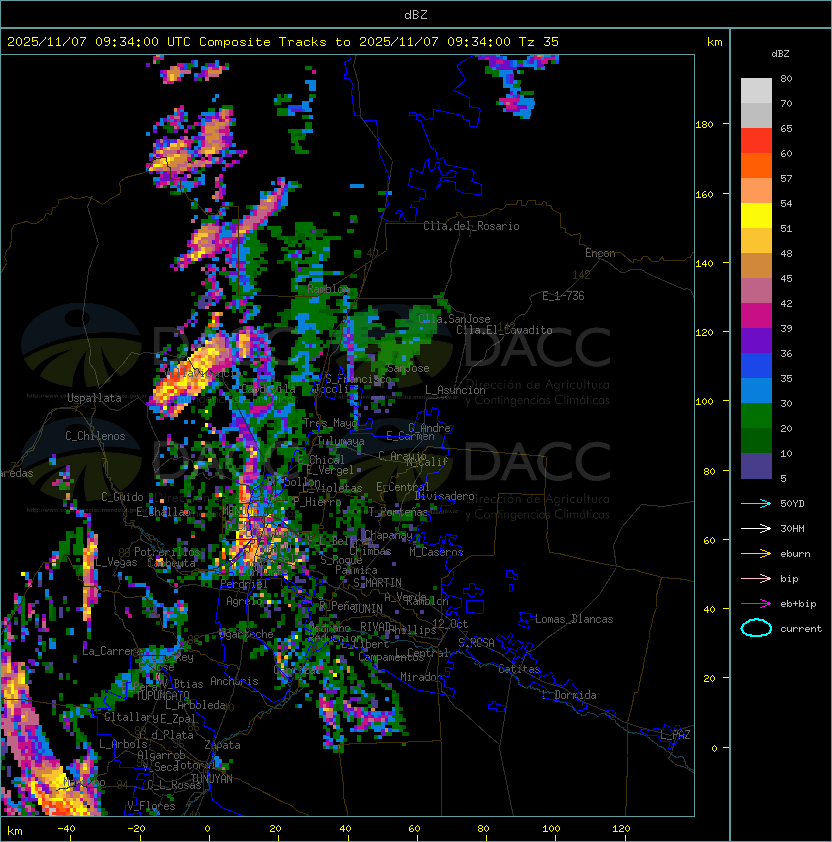
Task: Click the 'S_MARTIN' map label
Action: click(377, 583)
